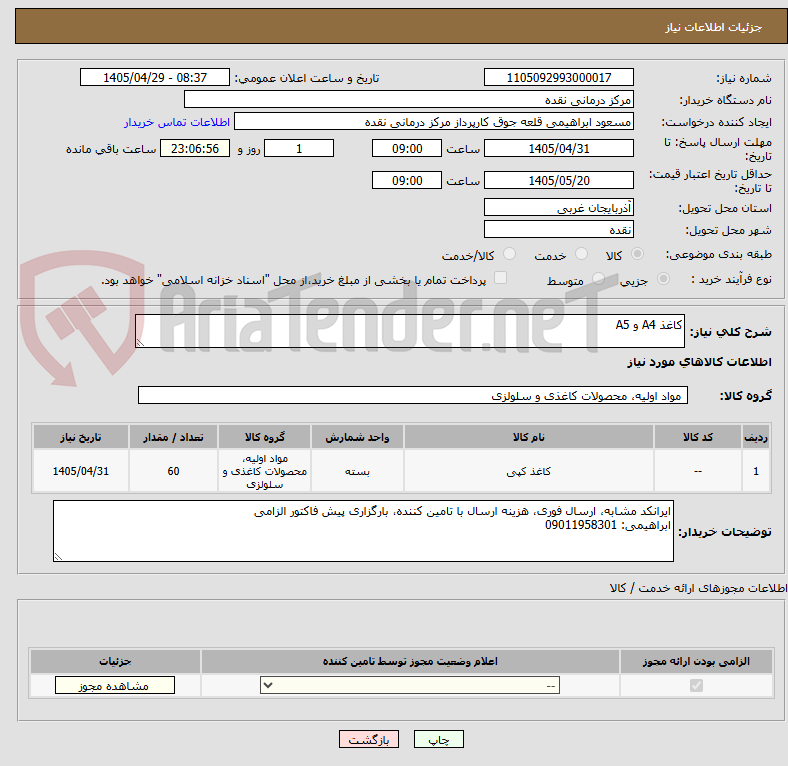Click the province field آذربایجان غربی
Screen dimensions: 788x766
click(558, 207)
